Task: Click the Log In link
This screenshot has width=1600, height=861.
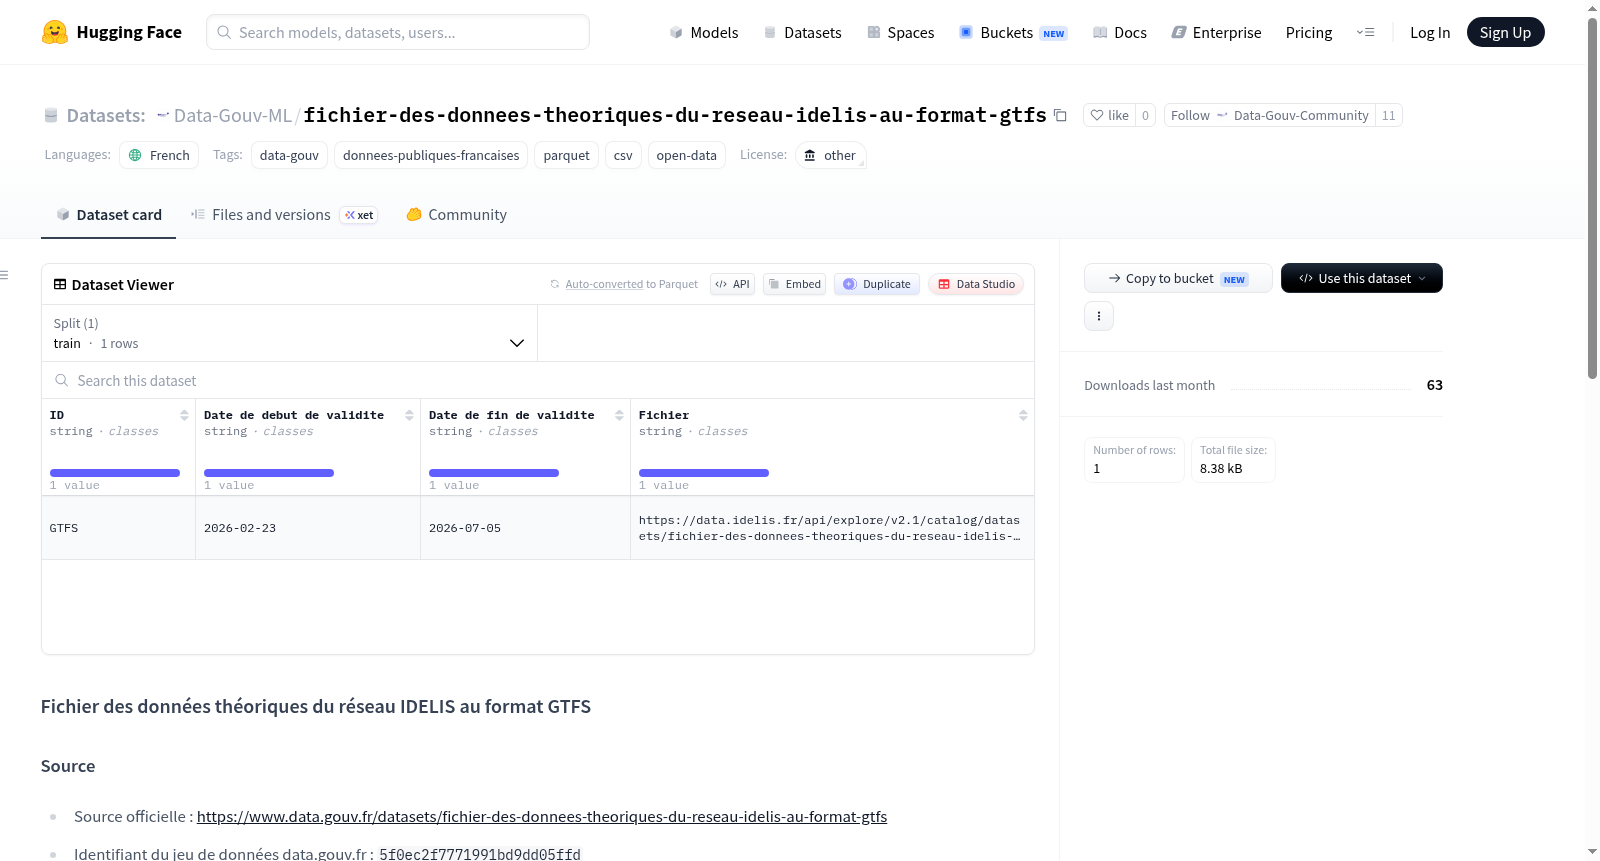Action: 1430,32
